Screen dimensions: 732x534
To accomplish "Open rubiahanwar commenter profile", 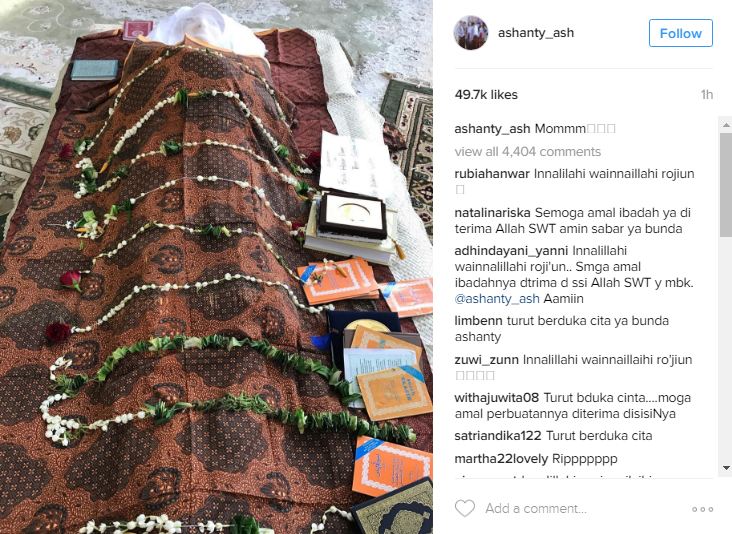I will [492, 174].
